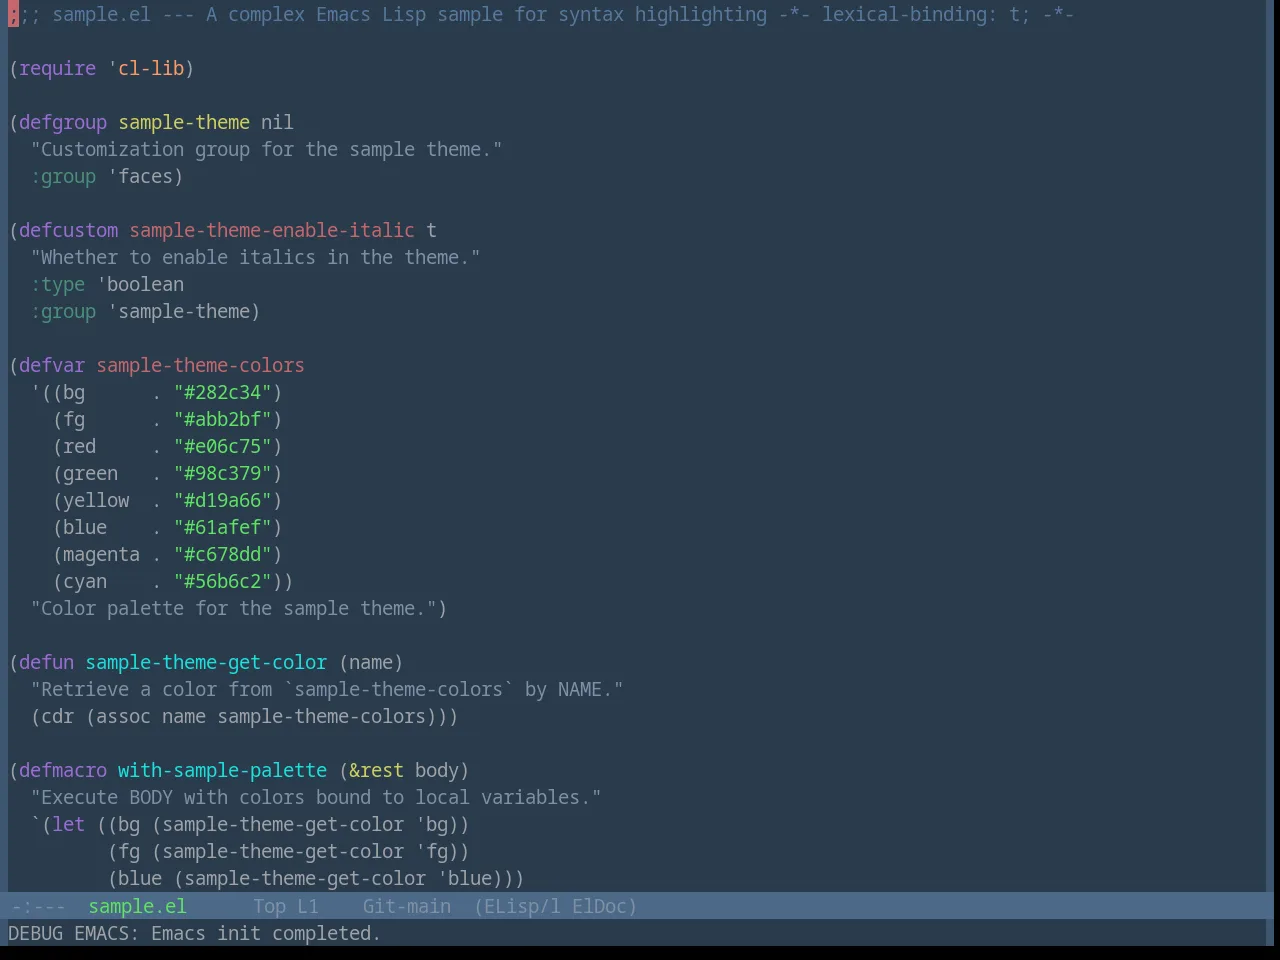The width and height of the screenshot is (1280, 960).
Task: Click the "#d19a66" color string
Action: point(222,500)
